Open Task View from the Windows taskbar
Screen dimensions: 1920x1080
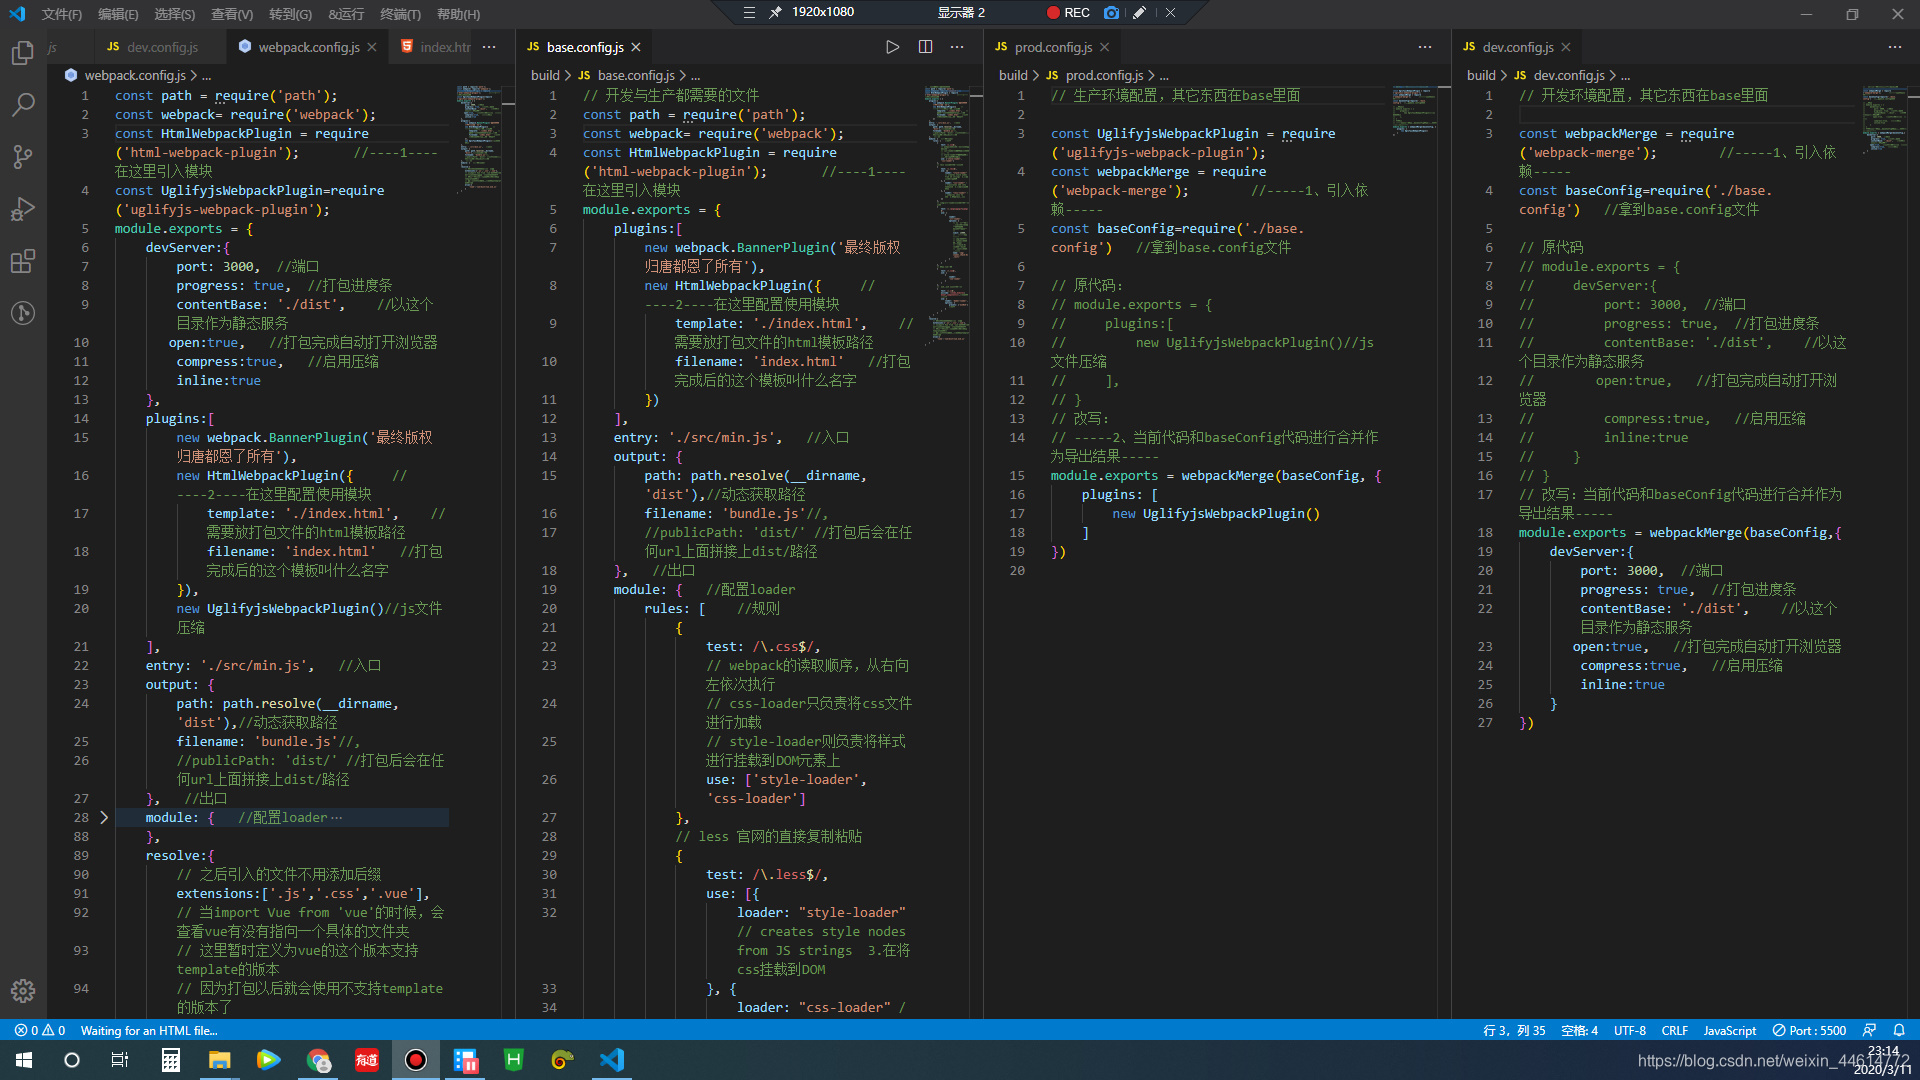pyautogui.click(x=120, y=1060)
